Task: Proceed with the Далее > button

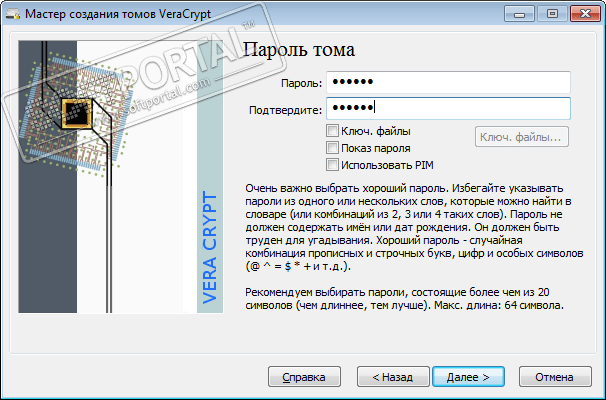Action: point(468,377)
